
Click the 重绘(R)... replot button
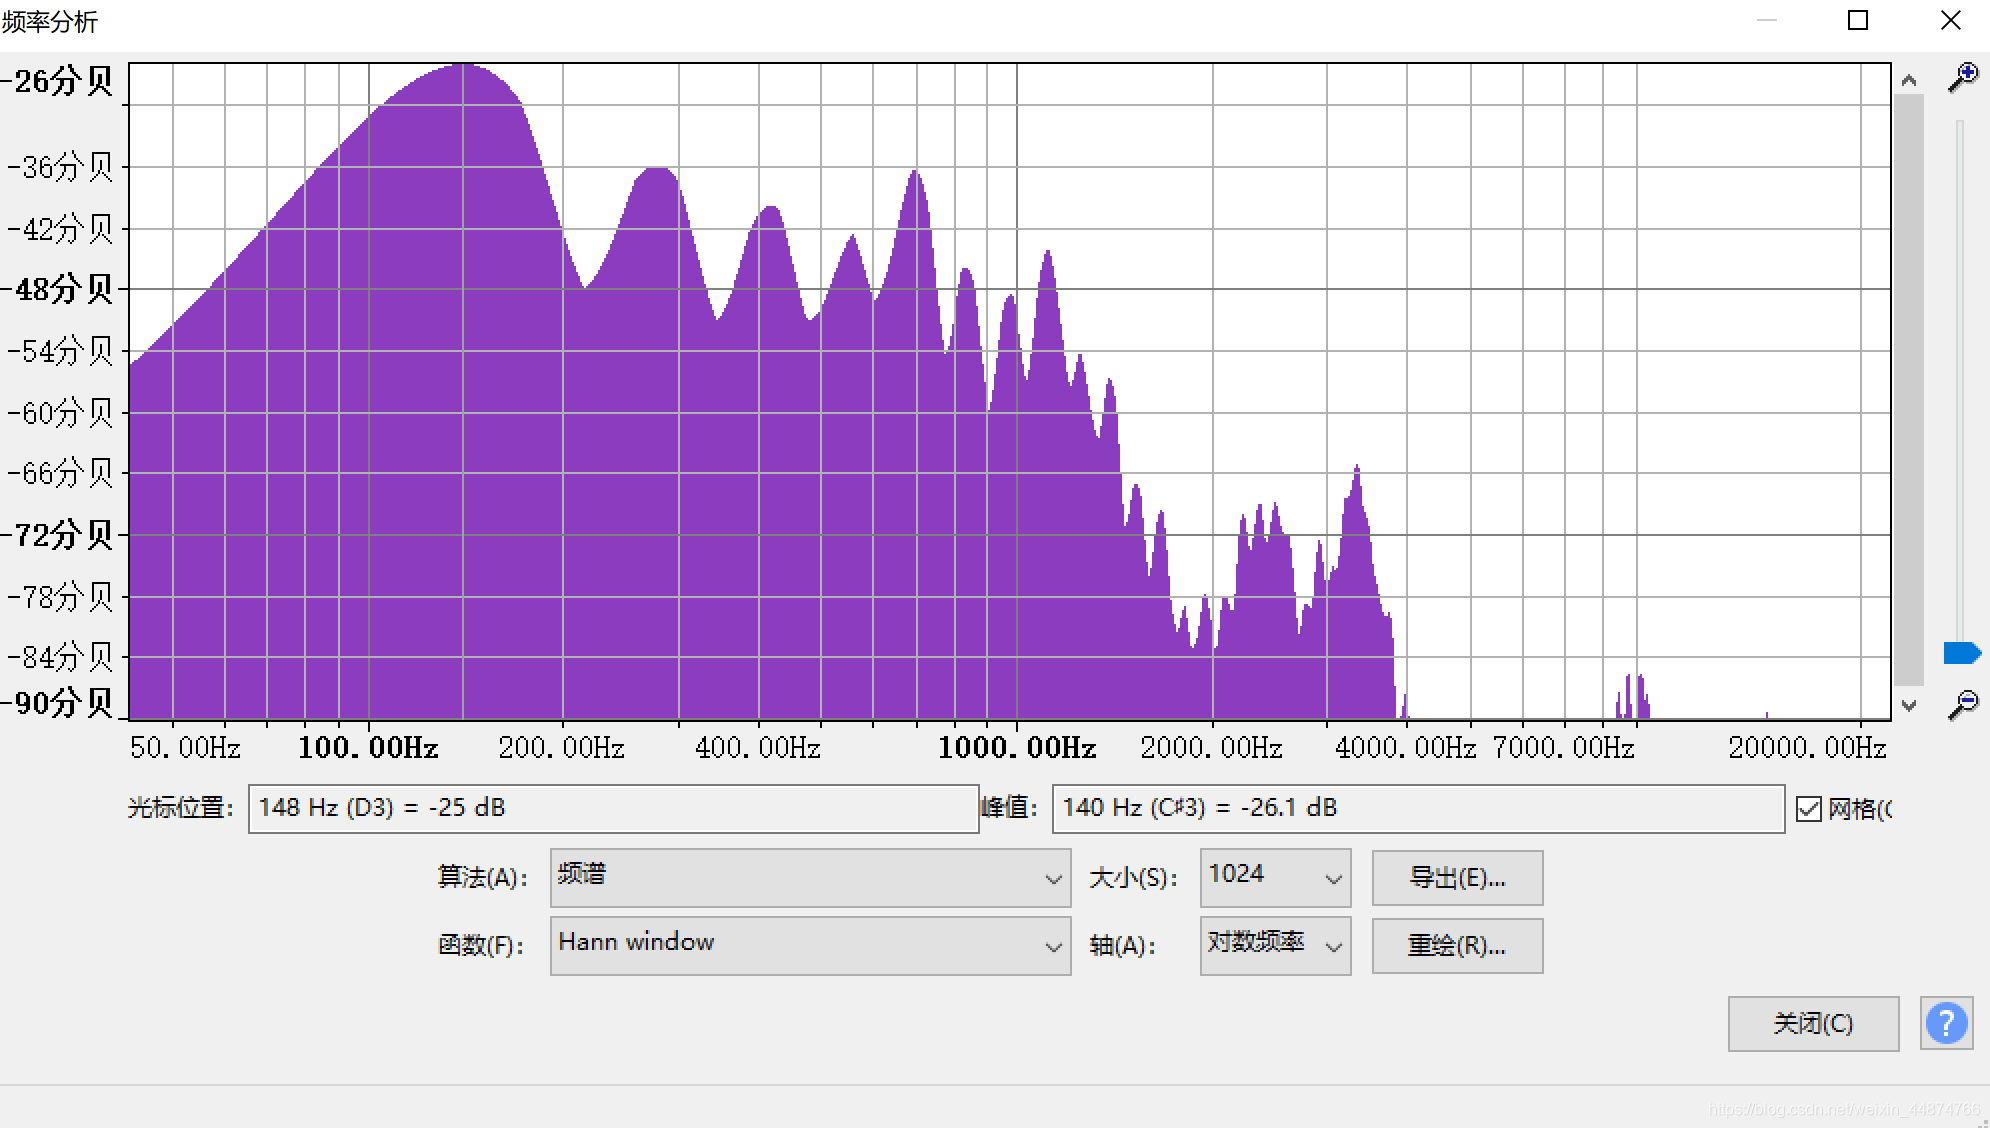click(x=1457, y=945)
